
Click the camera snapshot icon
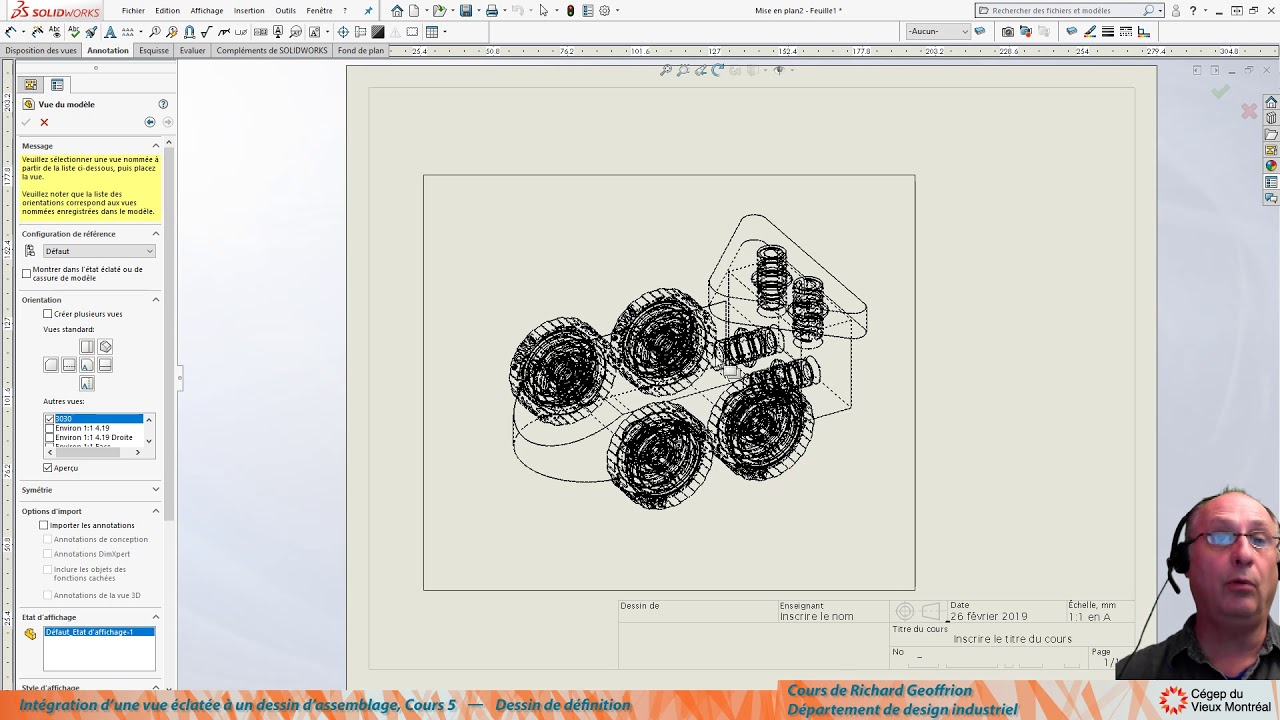point(1007,31)
